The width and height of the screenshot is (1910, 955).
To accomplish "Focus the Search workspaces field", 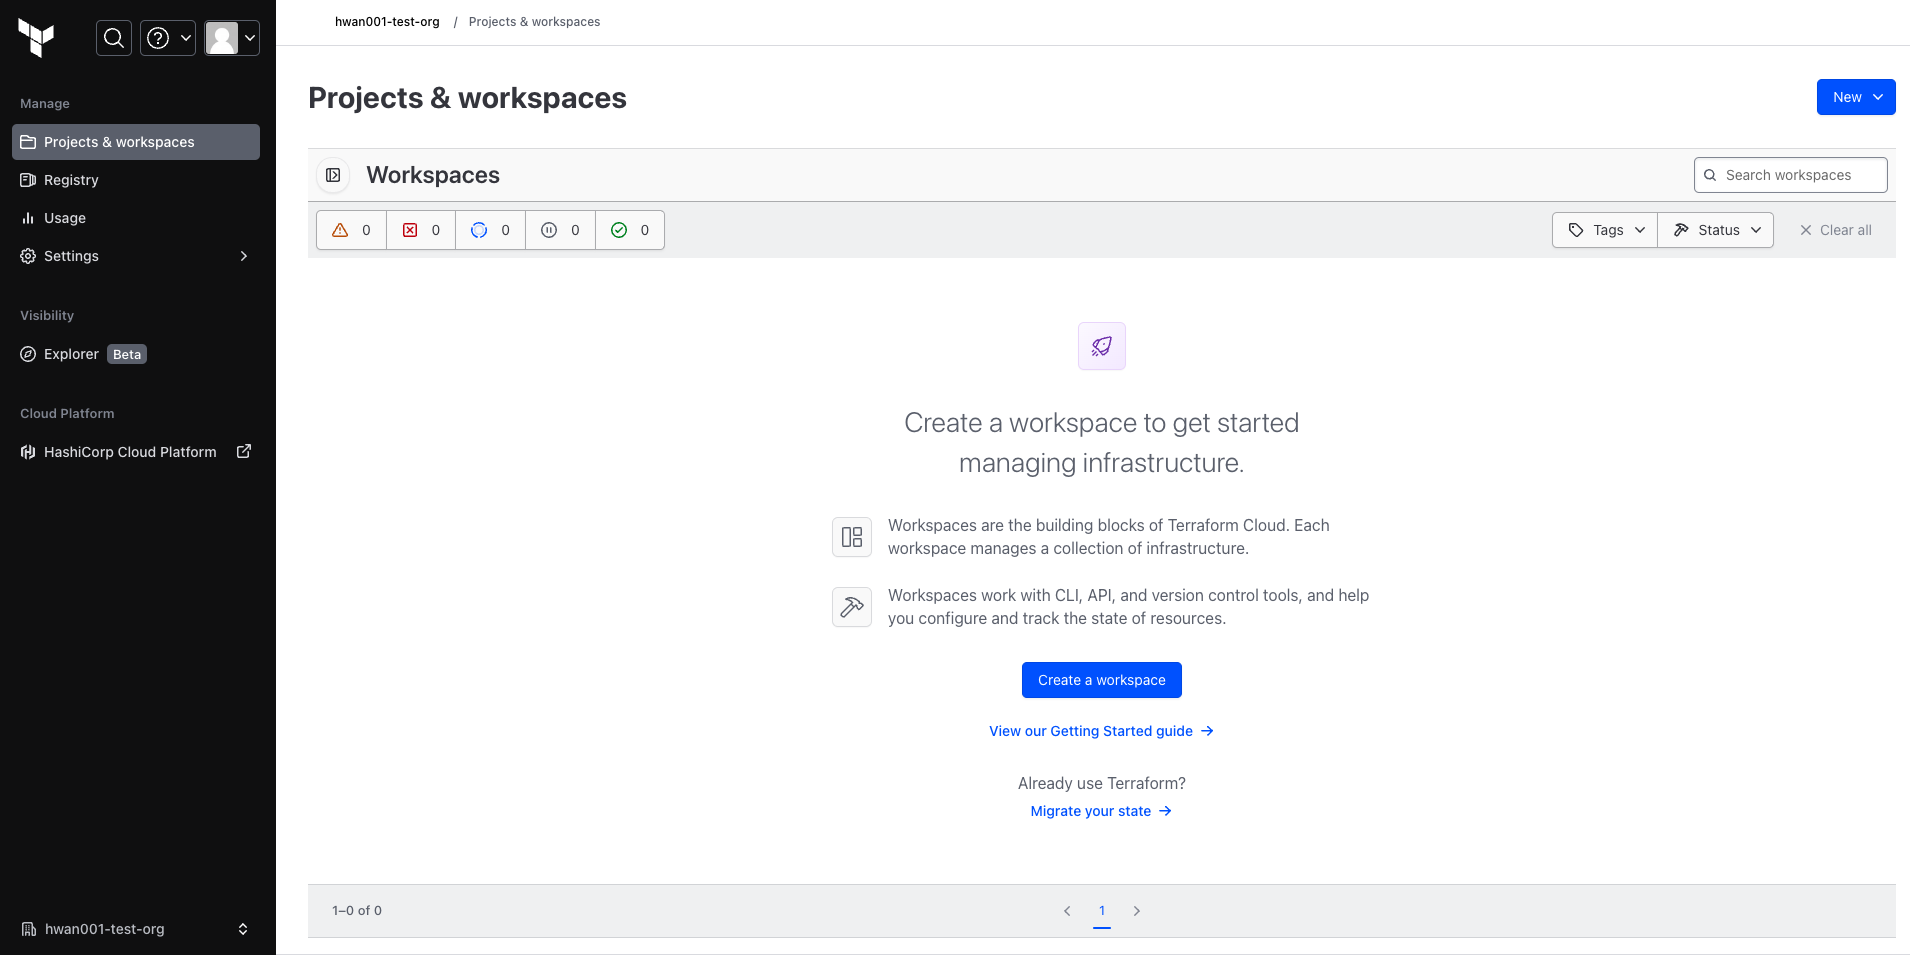I will click(1790, 175).
